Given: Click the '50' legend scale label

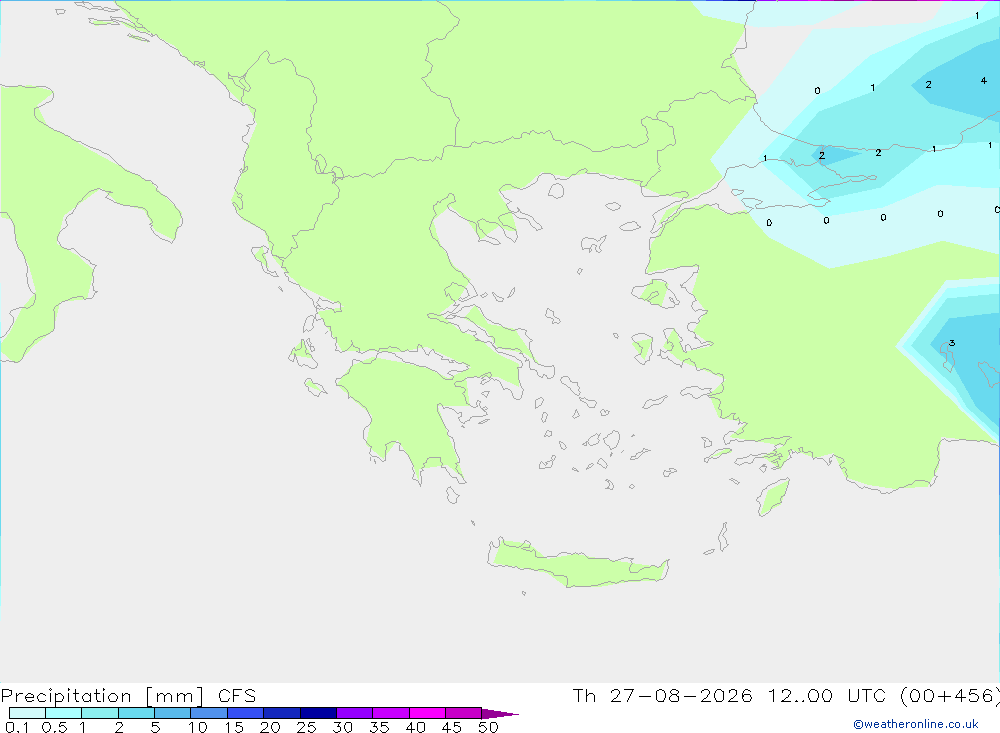Looking at the screenshot, I should tap(489, 727).
